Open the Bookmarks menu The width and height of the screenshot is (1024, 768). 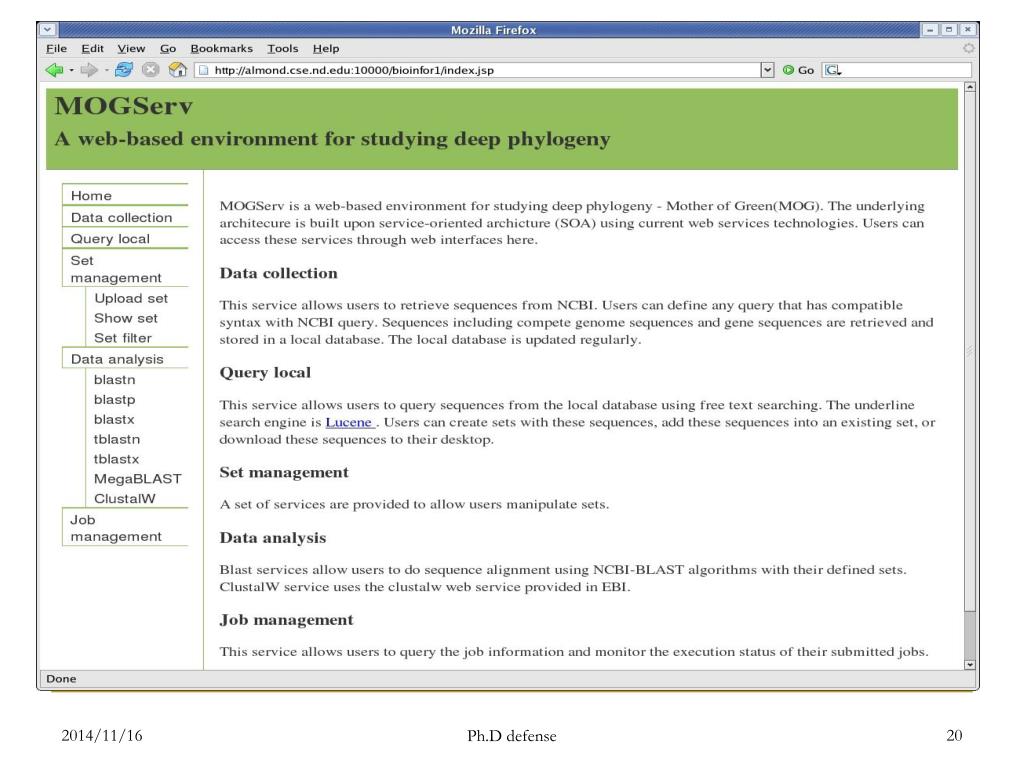[x=221, y=48]
